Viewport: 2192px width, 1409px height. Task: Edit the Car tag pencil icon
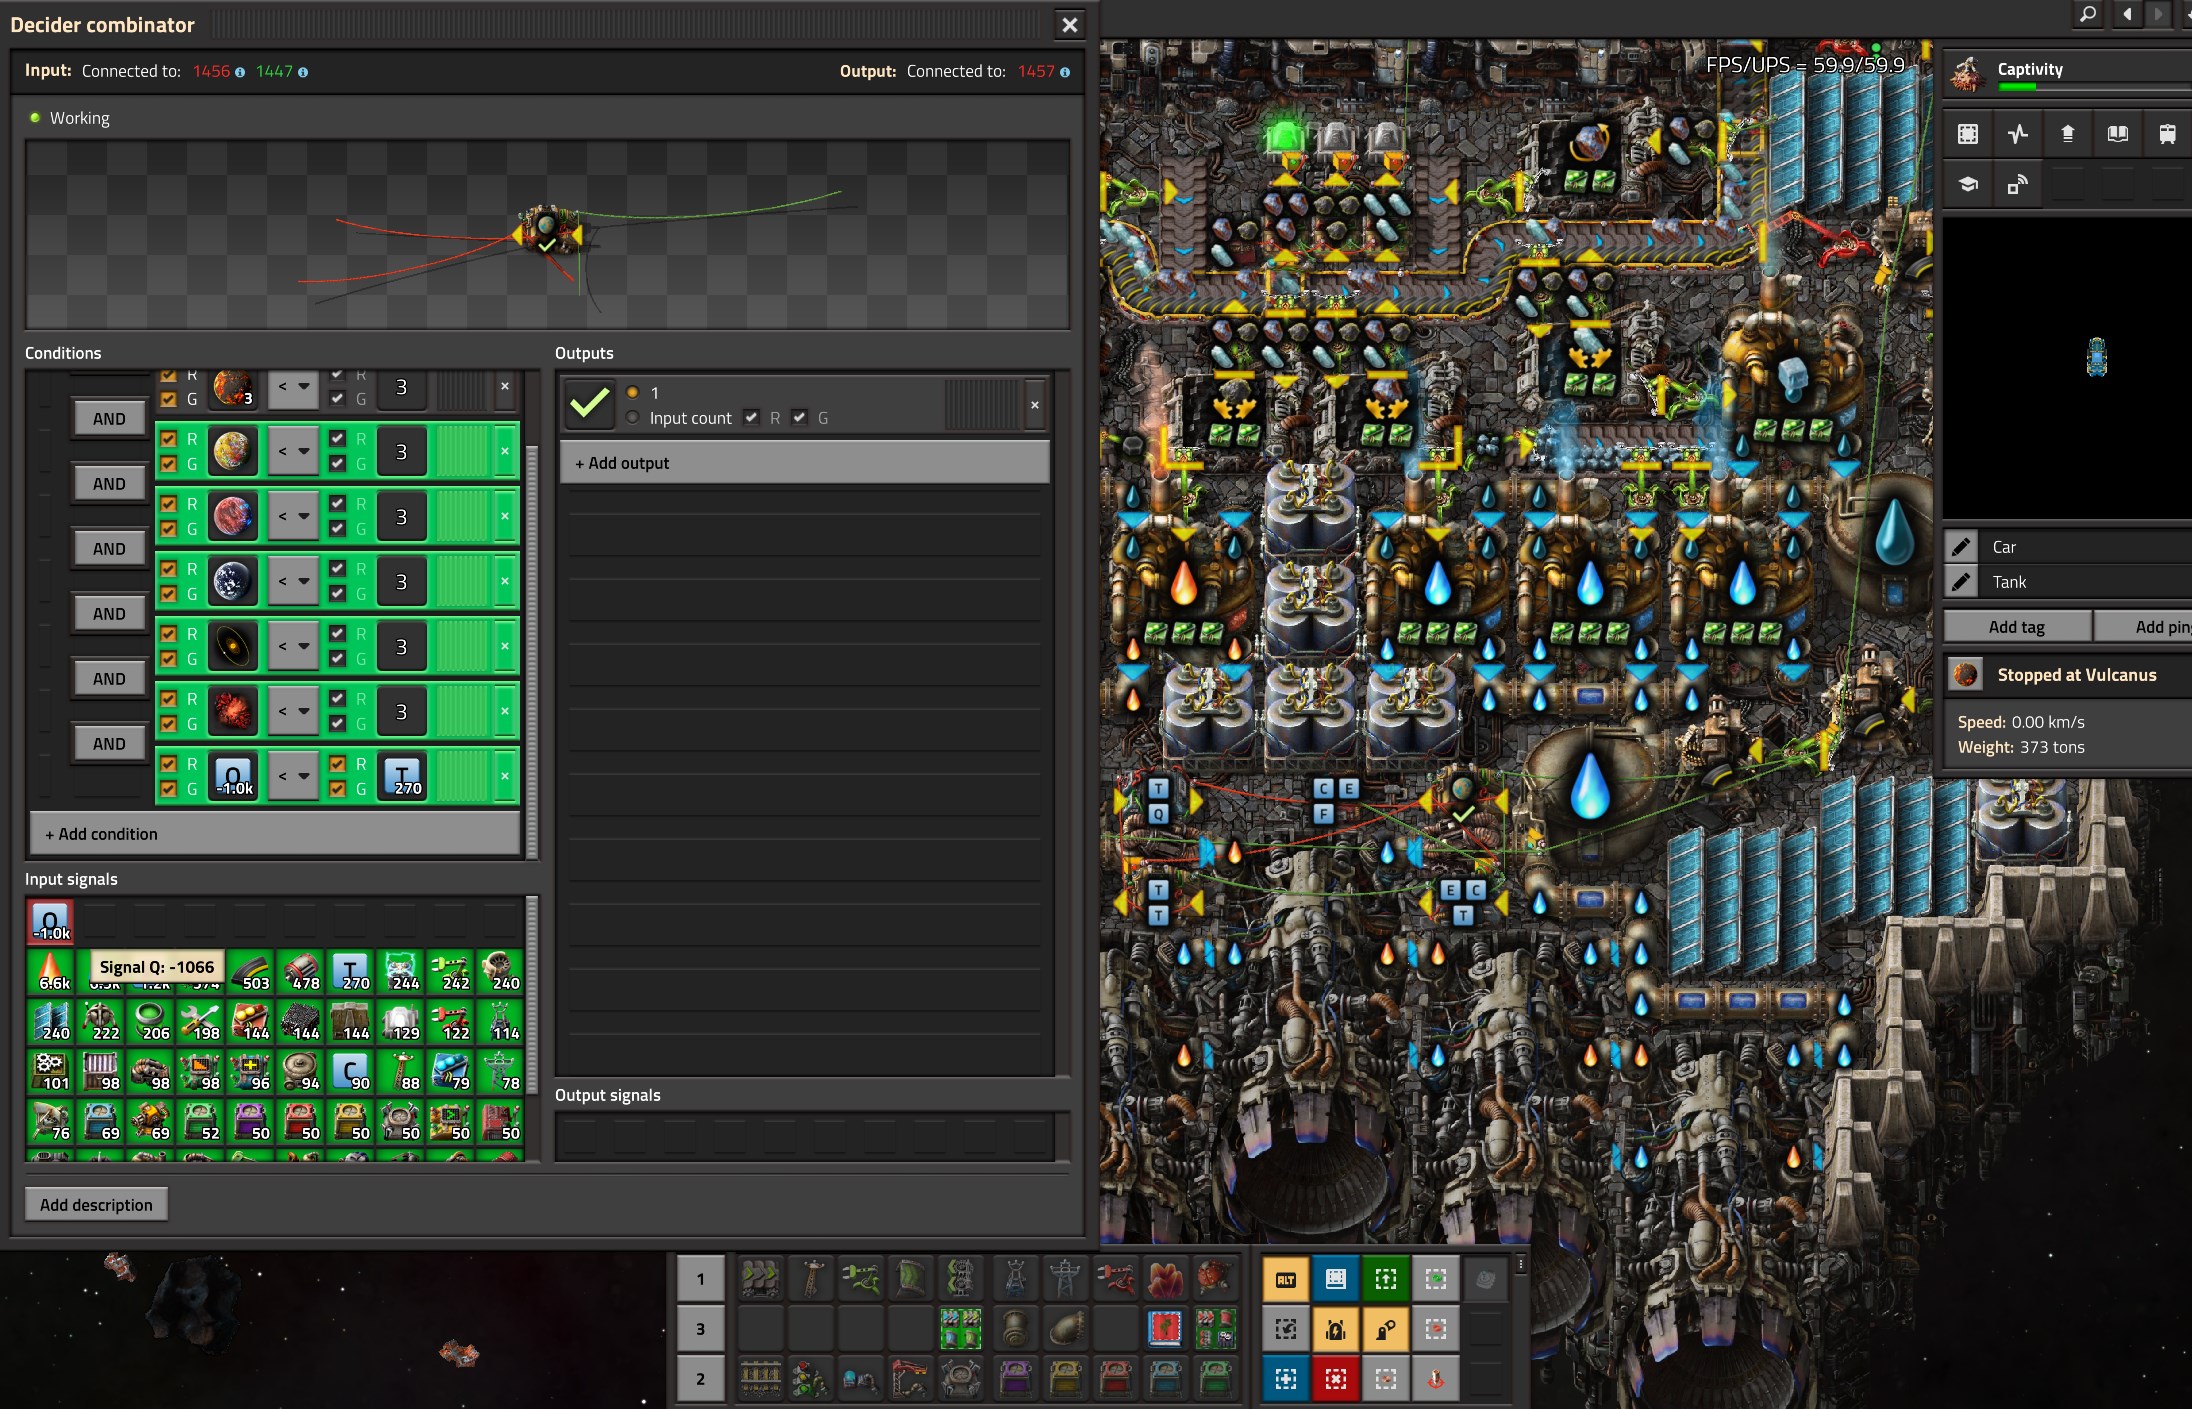coord(1962,547)
